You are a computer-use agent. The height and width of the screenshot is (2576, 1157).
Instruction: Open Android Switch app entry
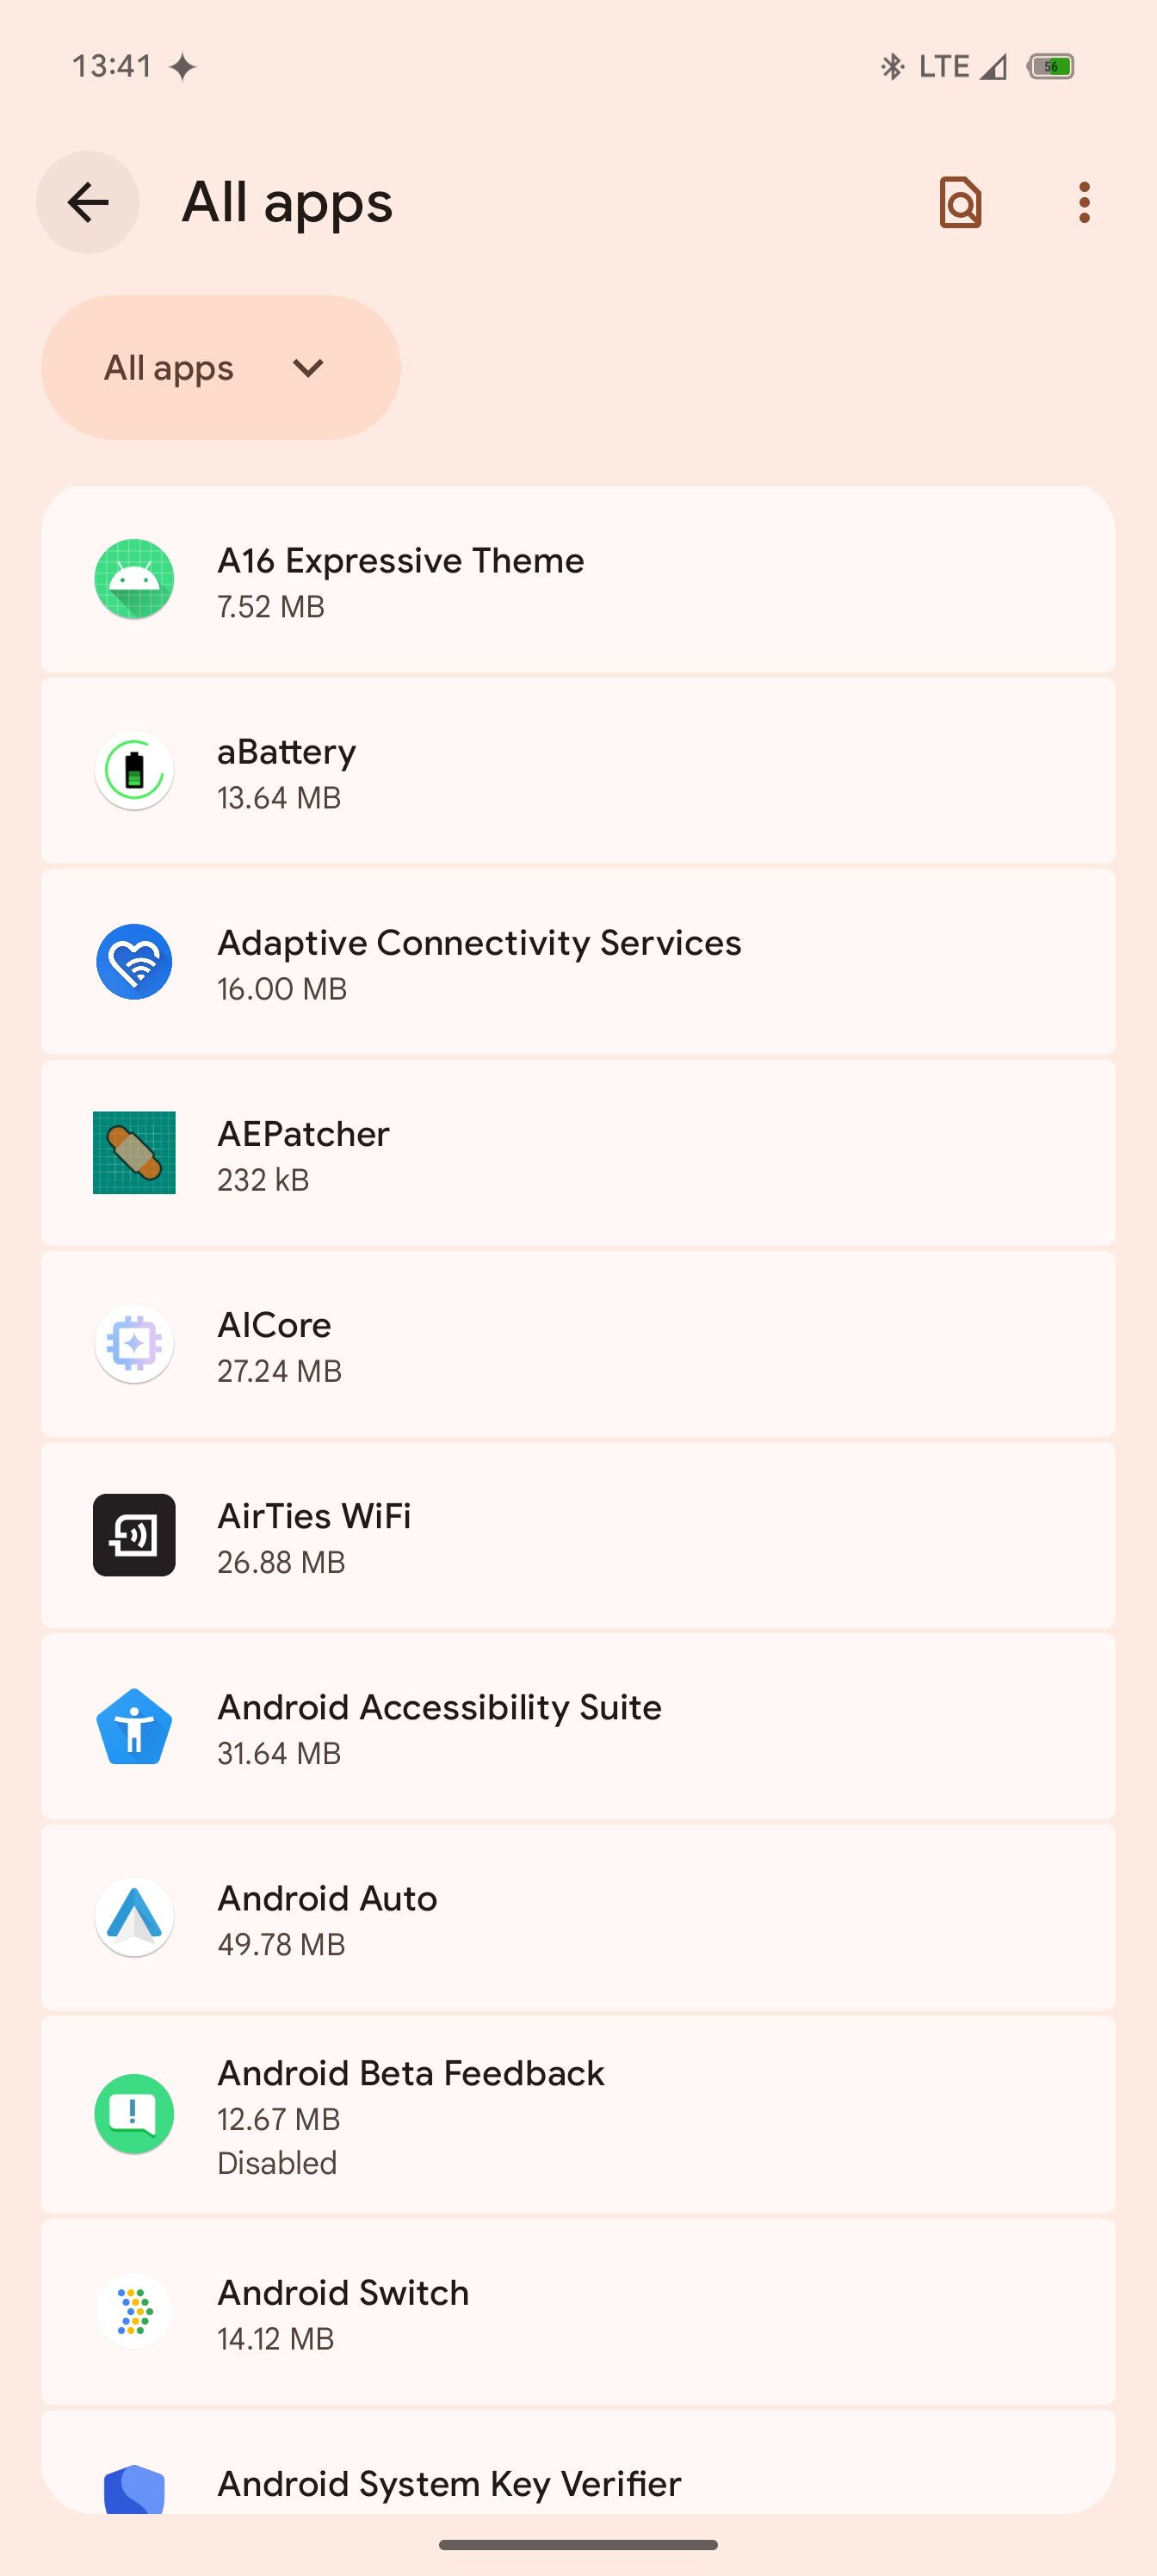click(578, 2311)
